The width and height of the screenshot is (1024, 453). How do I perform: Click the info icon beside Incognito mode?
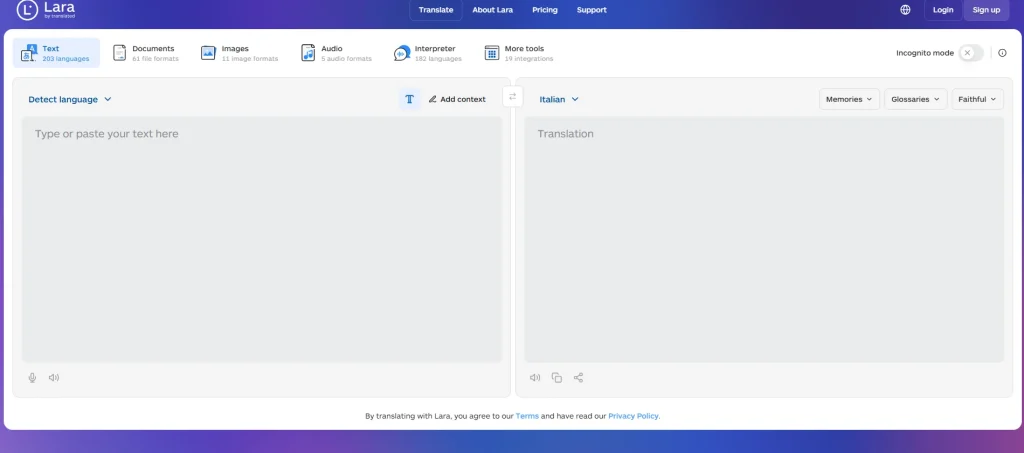(1002, 53)
